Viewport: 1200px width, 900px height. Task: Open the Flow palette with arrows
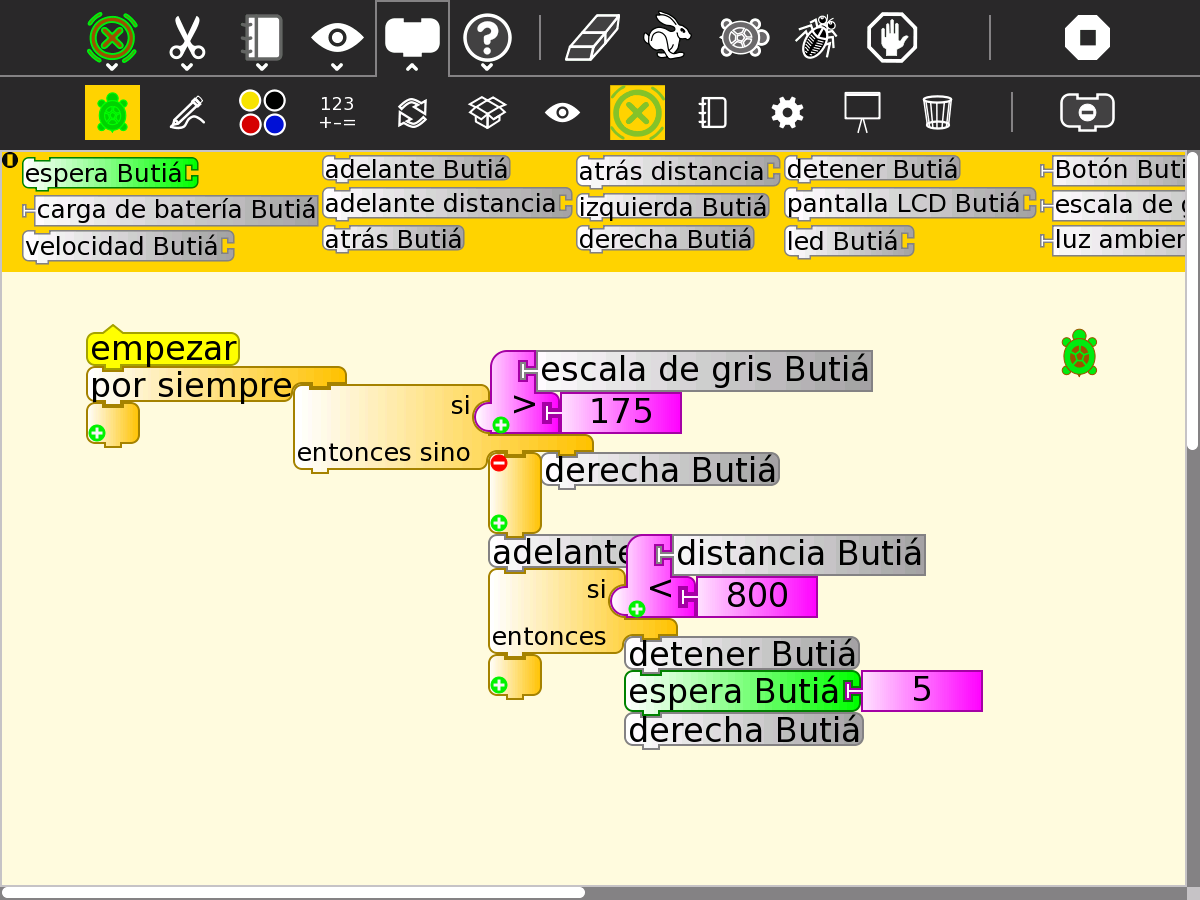tap(412, 112)
